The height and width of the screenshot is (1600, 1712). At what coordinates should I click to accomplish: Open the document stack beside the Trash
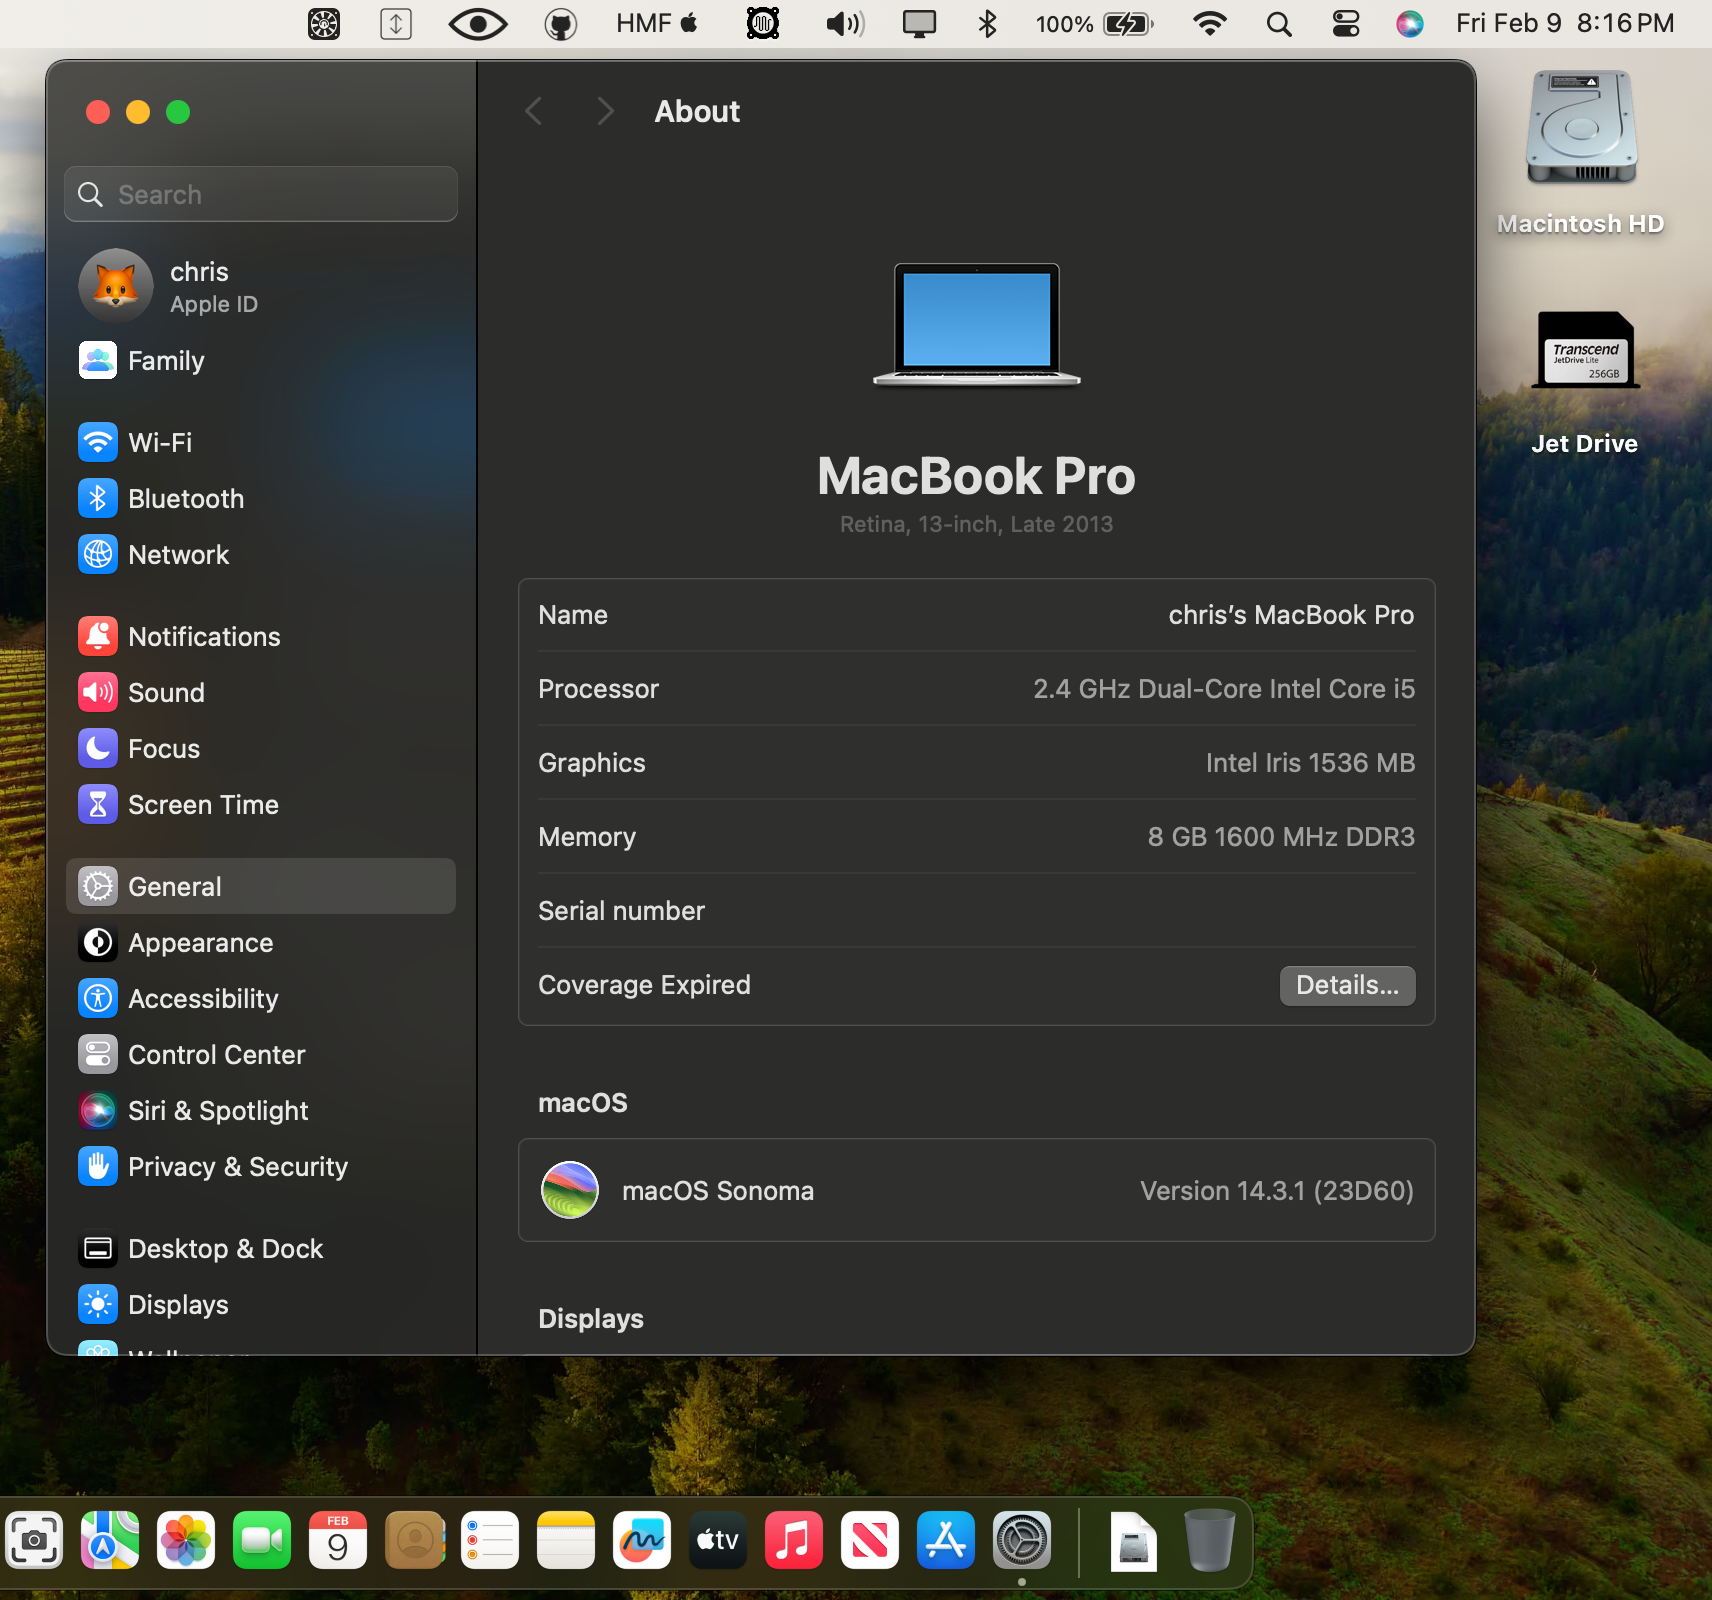click(1134, 1541)
